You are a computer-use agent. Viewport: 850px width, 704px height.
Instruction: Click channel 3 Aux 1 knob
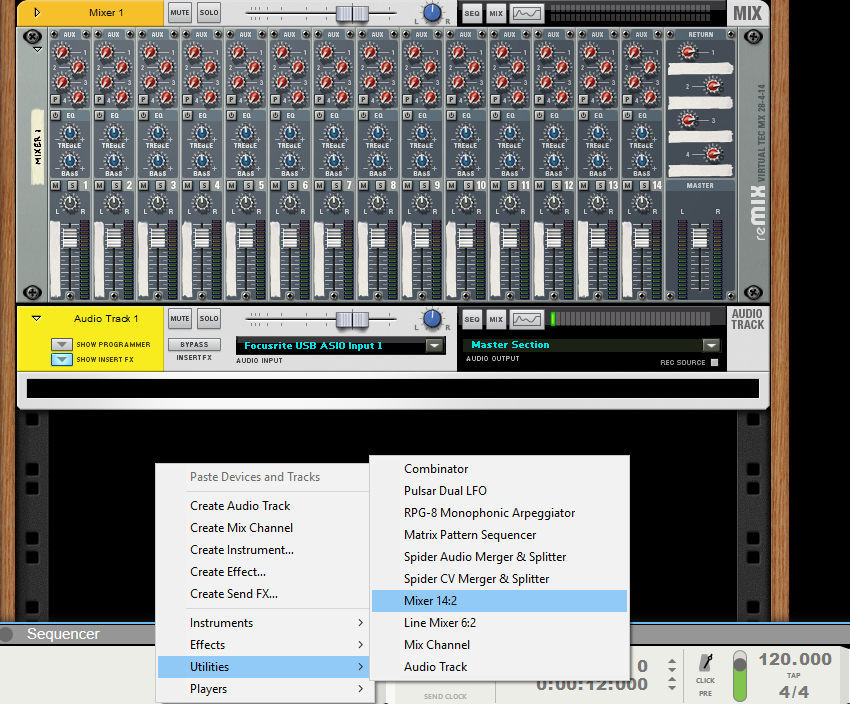[x=150, y=52]
